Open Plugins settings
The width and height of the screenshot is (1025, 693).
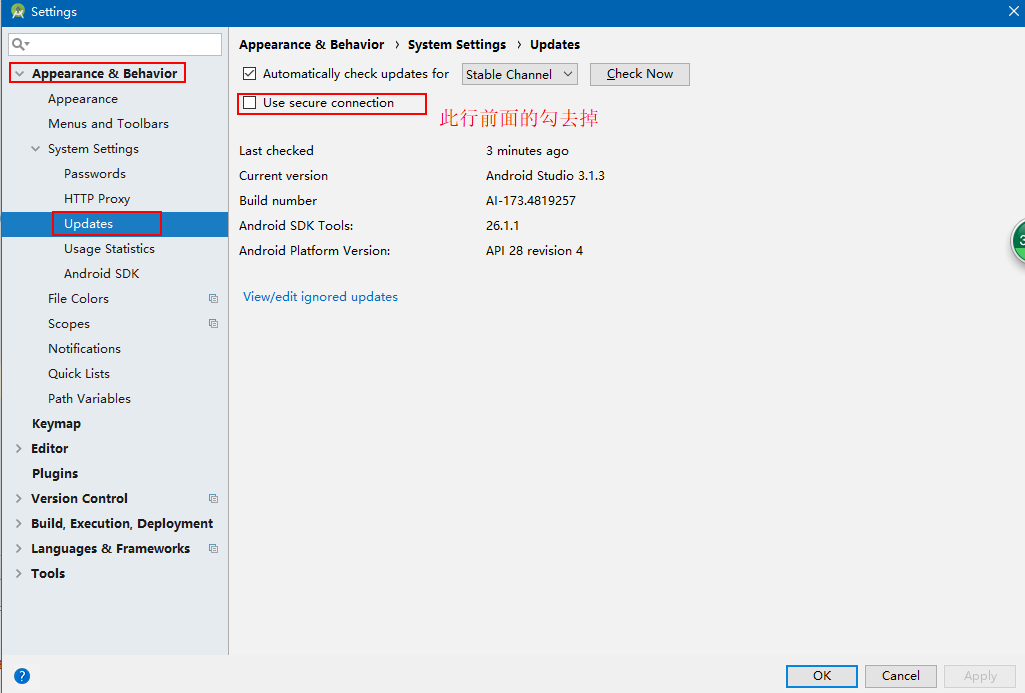pyautogui.click(x=55, y=473)
